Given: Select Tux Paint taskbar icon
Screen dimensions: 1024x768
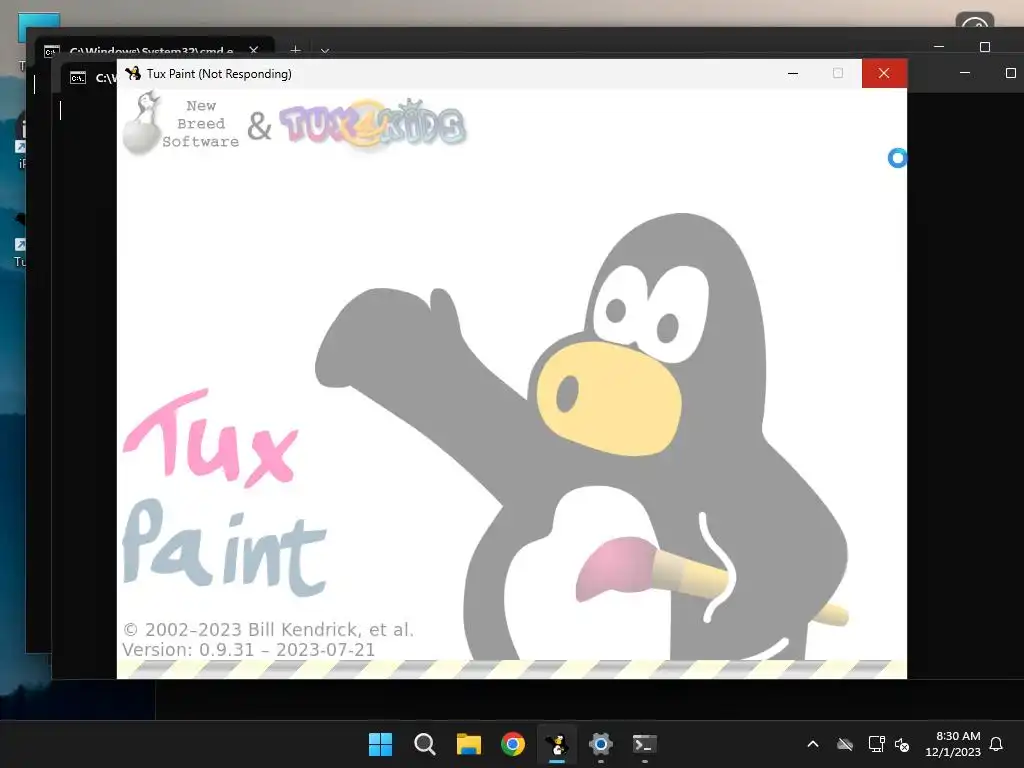Looking at the screenshot, I should (556, 744).
